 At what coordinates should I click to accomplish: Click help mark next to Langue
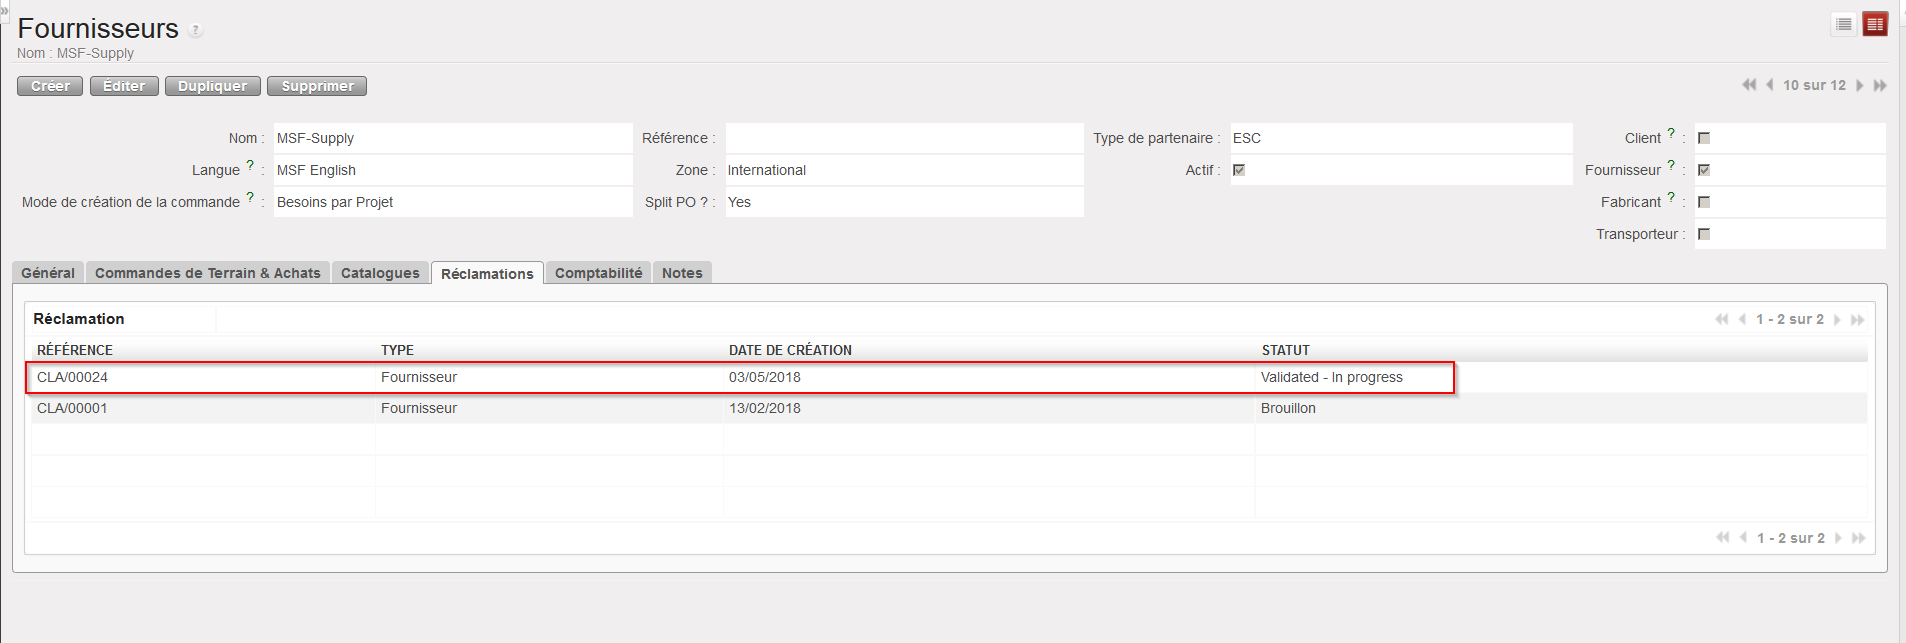click(x=250, y=165)
